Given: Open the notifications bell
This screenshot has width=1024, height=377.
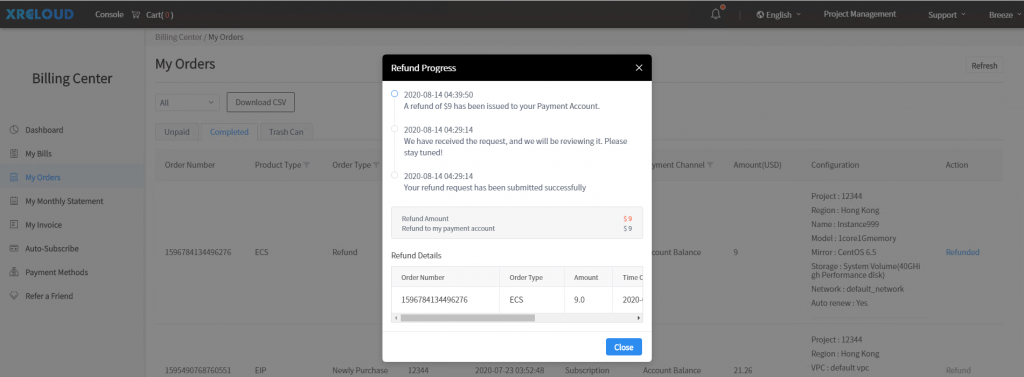Looking at the screenshot, I should point(716,14).
